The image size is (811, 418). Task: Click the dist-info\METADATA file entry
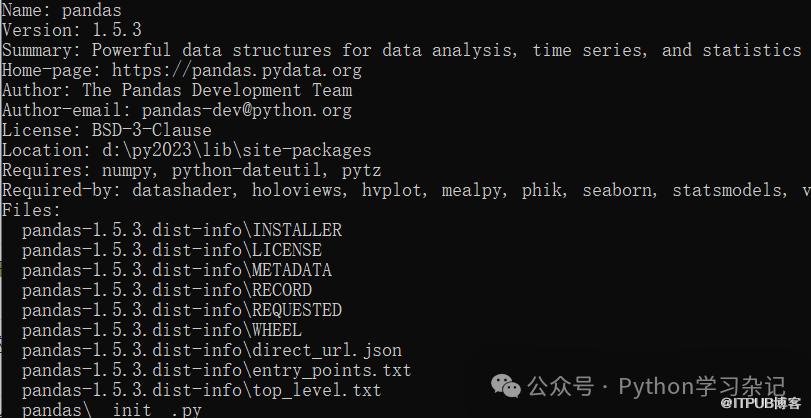point(176,270)
